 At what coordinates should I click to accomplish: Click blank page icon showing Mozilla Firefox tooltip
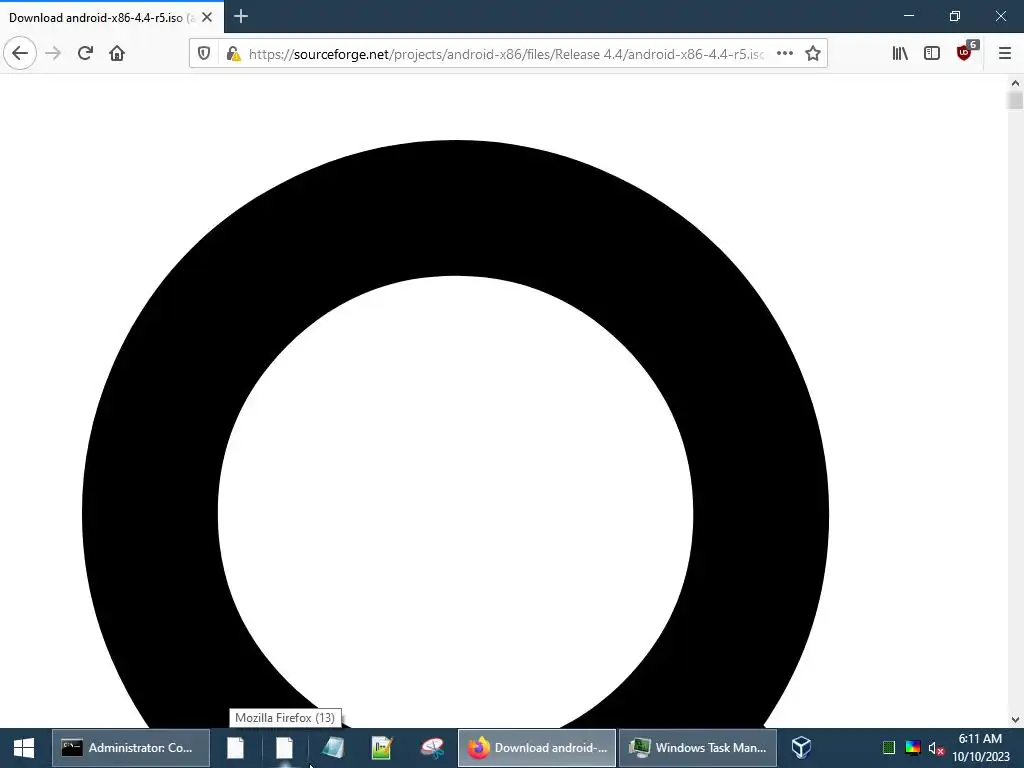coord(285,748)
